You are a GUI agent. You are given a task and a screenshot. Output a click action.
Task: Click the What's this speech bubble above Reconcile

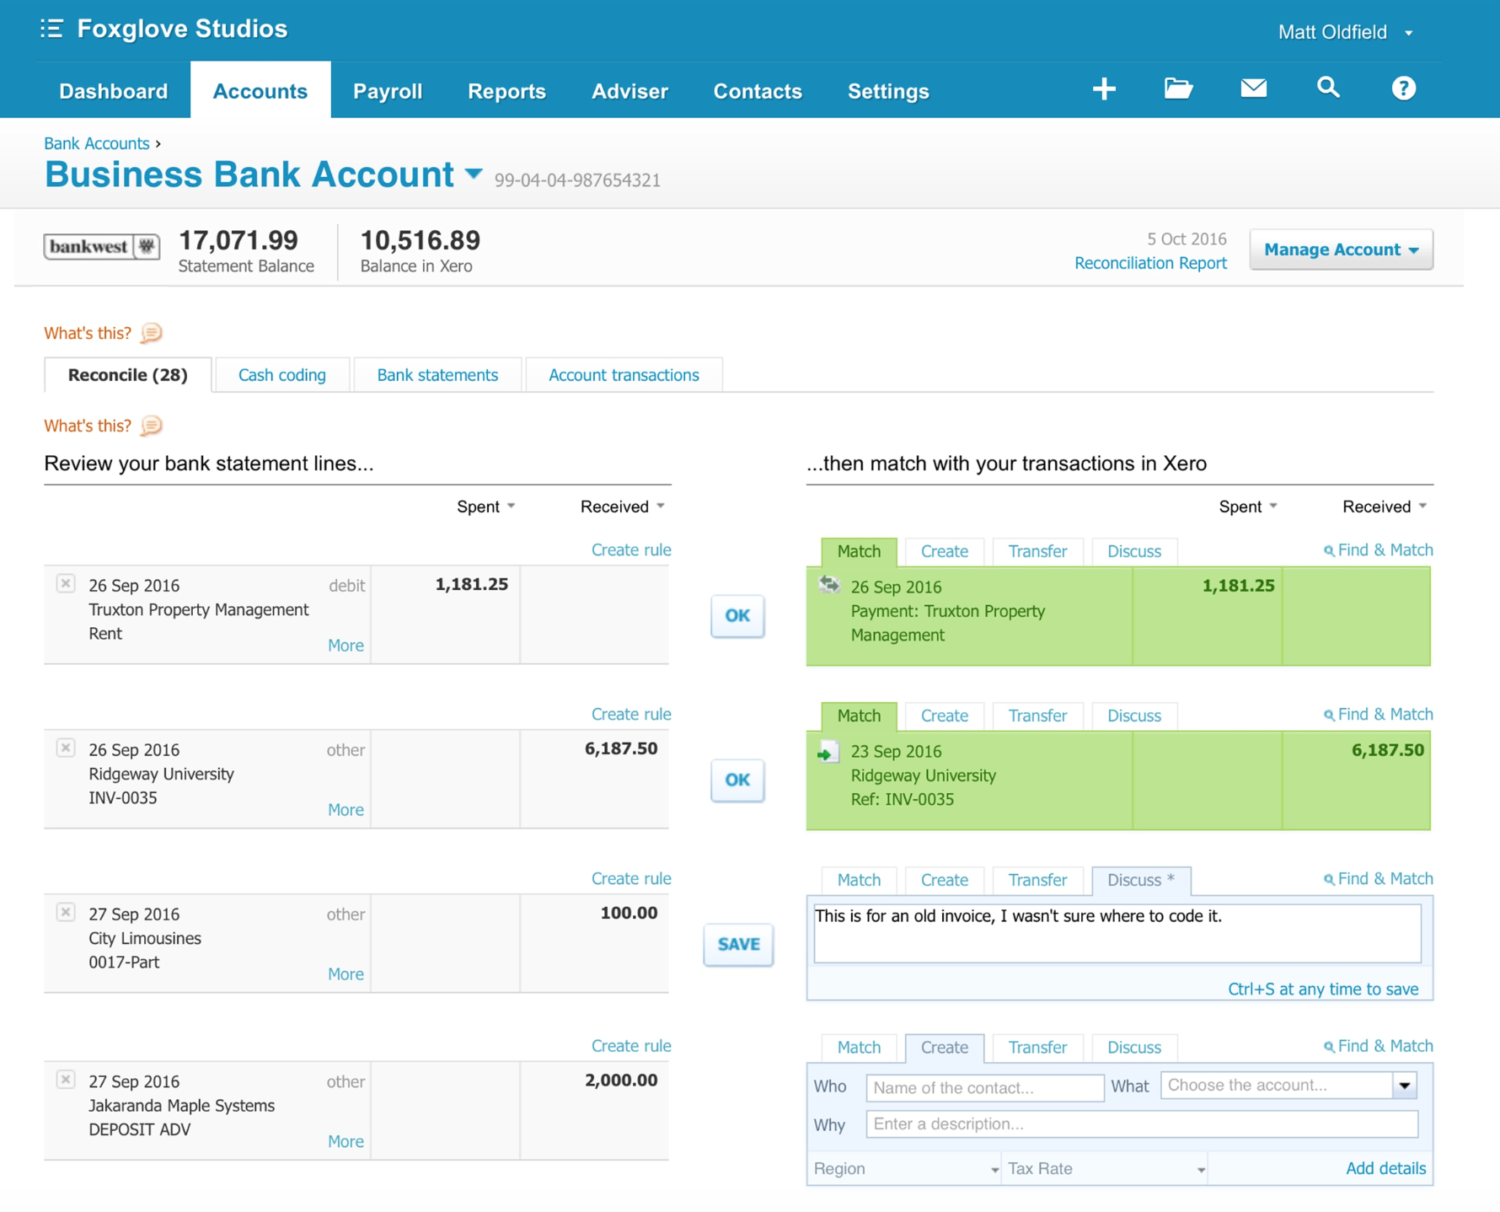tap(151, 332)
